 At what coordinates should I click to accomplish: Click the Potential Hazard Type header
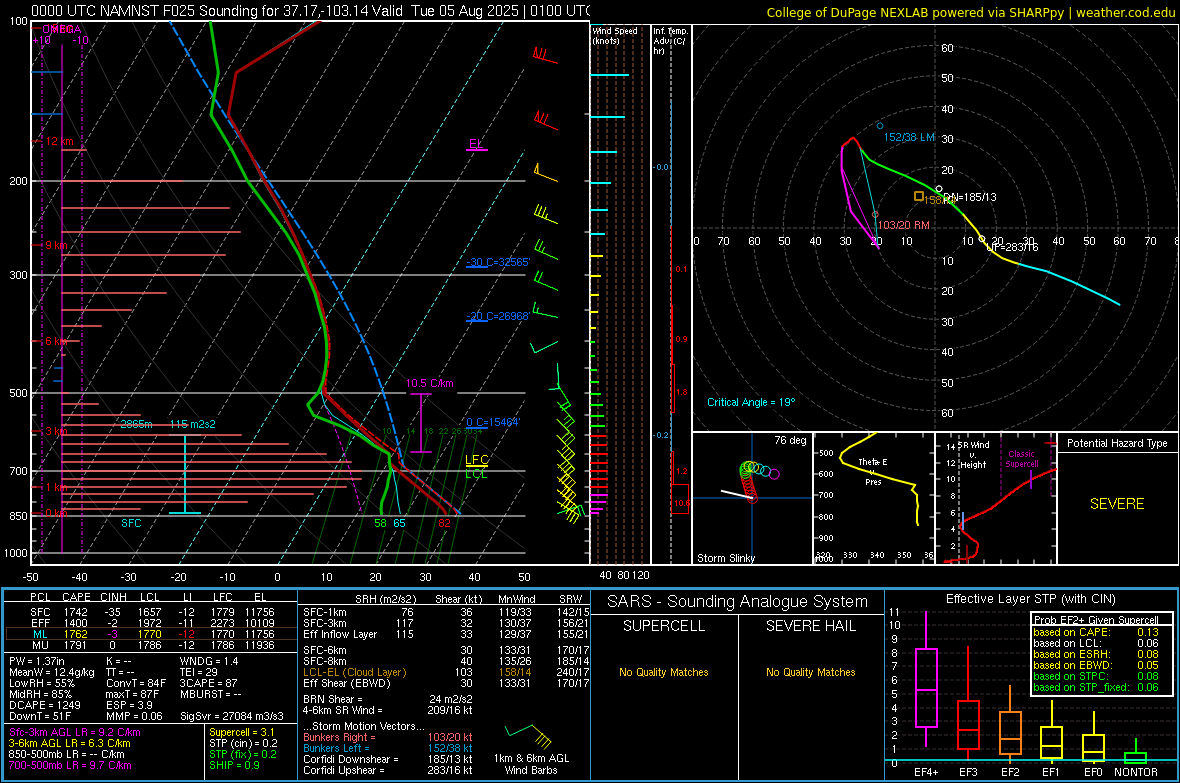1117,443
